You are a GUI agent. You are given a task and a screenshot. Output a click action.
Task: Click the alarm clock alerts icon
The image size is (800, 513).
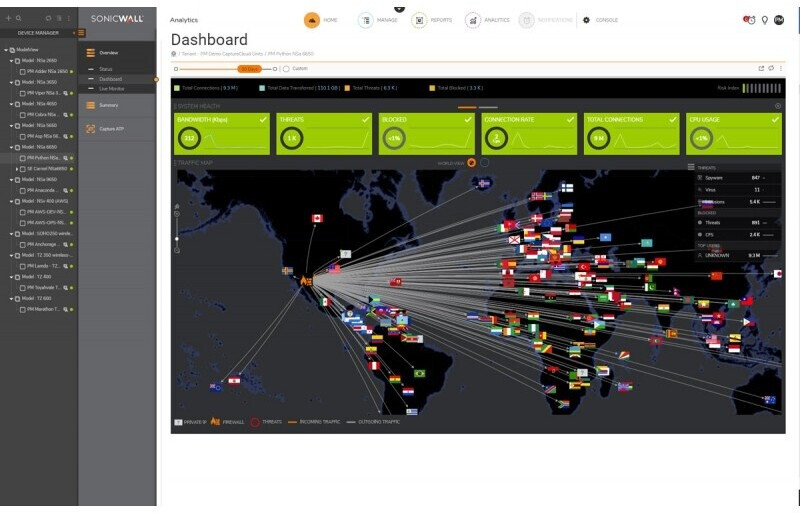coord(750,20)
